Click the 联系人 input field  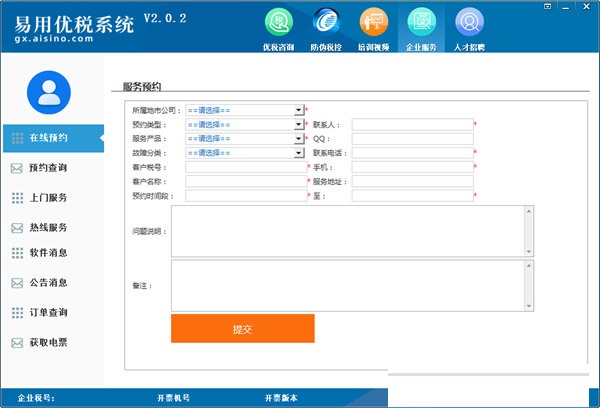pyautogui.click(x=412, y=124)
